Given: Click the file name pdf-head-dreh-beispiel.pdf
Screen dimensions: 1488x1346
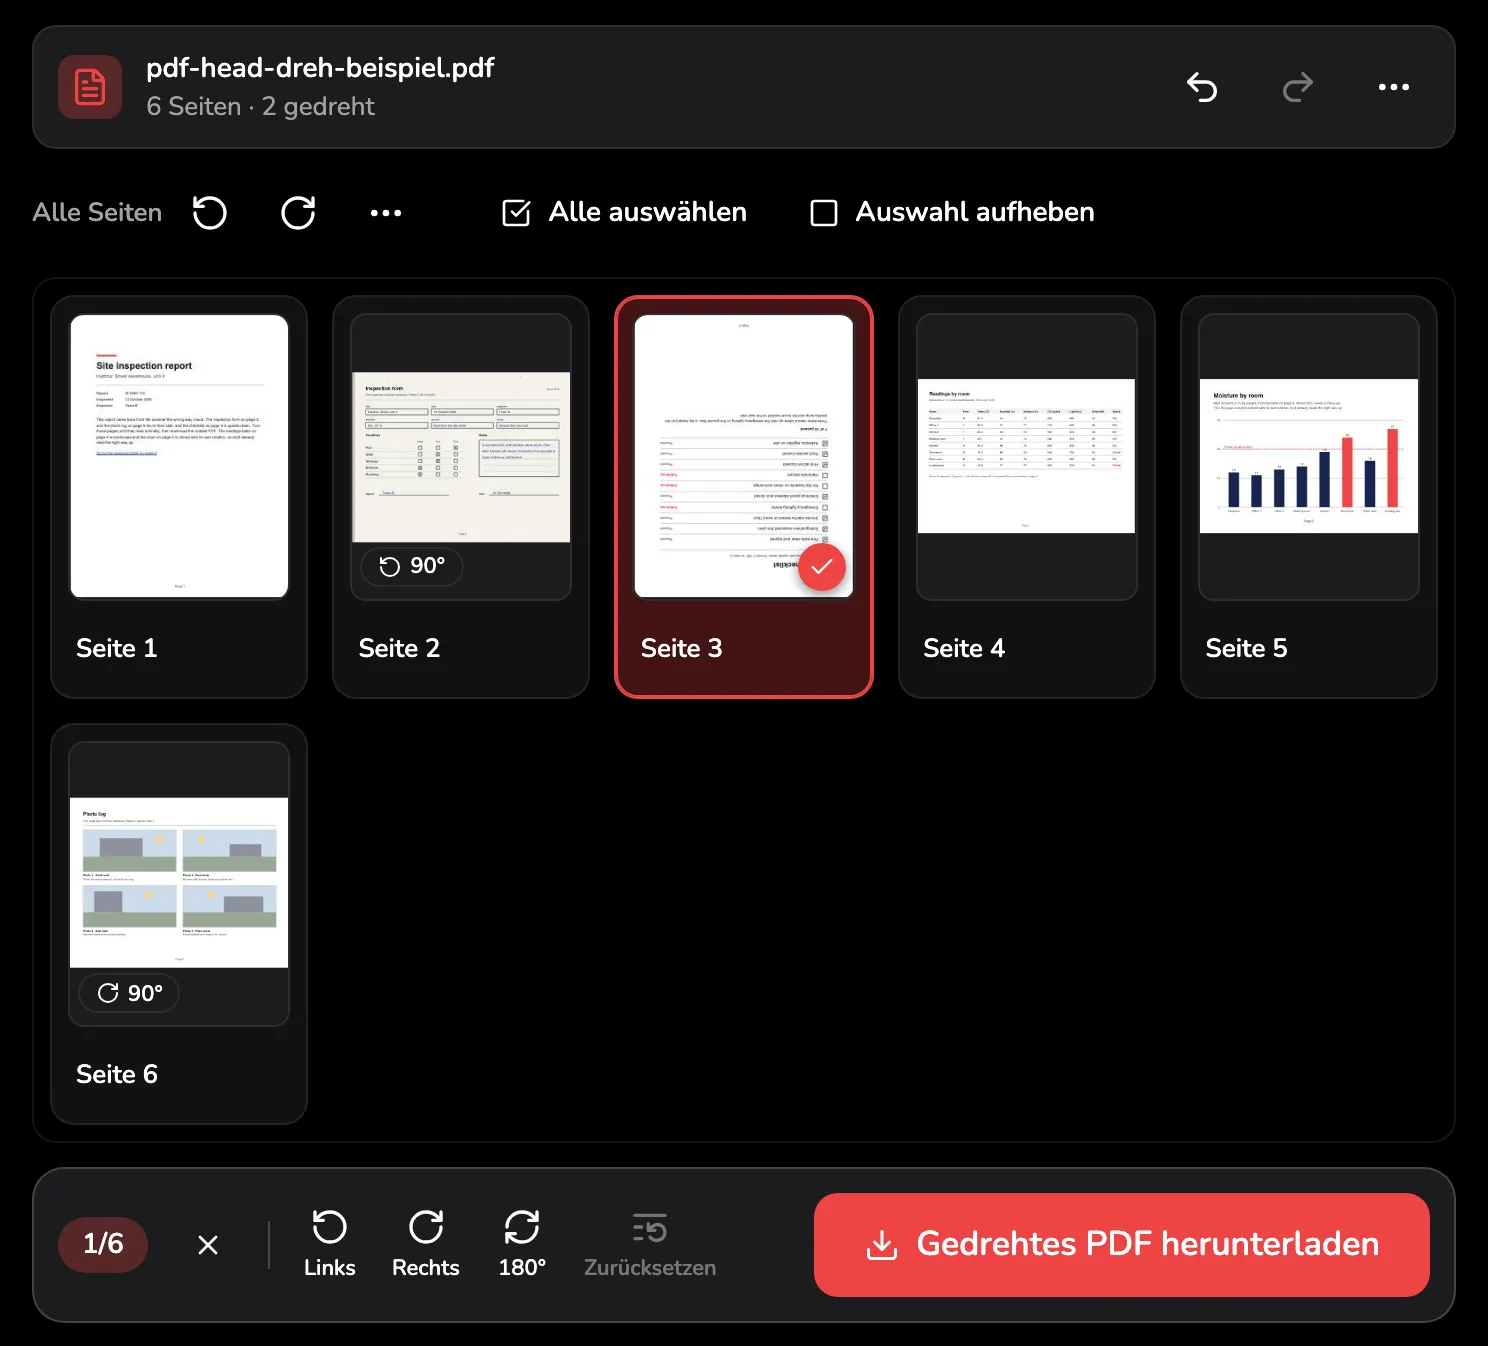Looking at the screenshot, I should (x=320, y=68).
